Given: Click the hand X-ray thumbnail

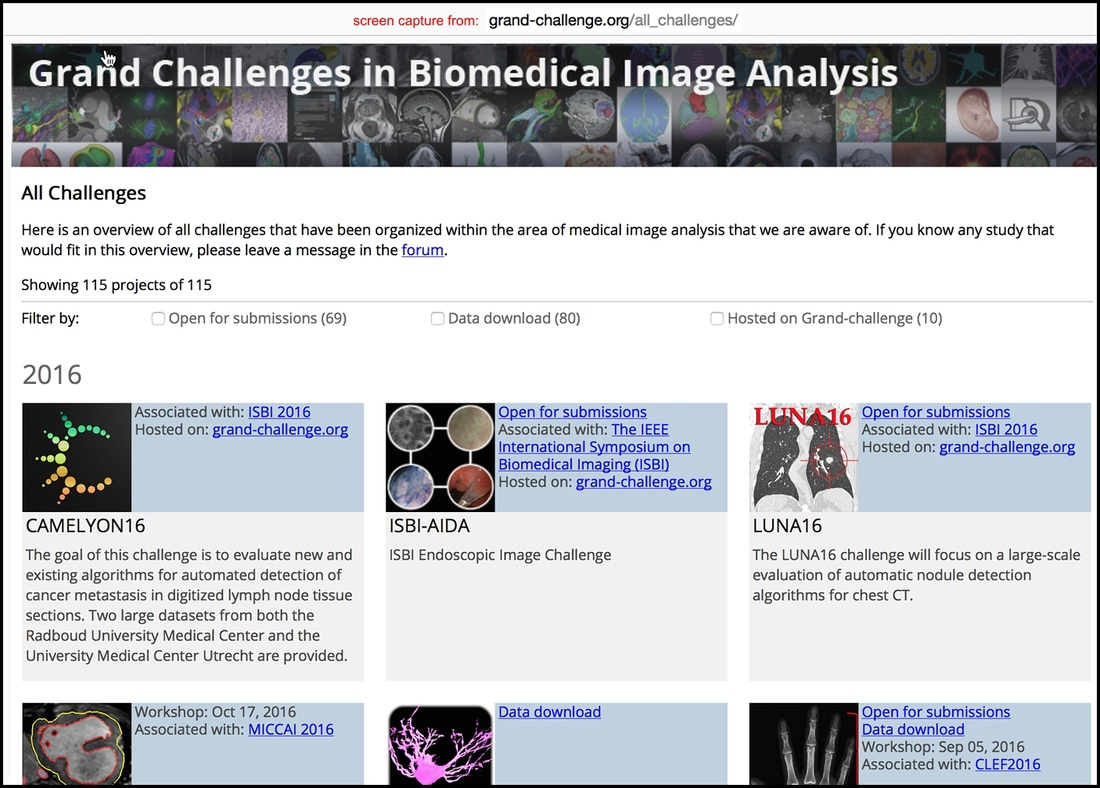Looking at the screenshot, I should click(x=803, y=744).
